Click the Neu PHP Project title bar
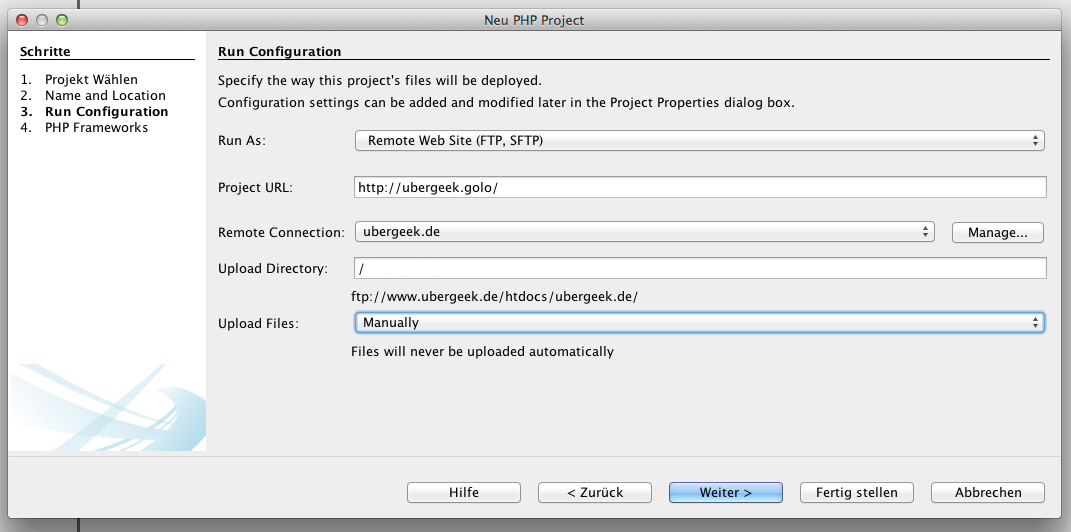The width and height of the screenshot is (1071, 532). point(534,20)
